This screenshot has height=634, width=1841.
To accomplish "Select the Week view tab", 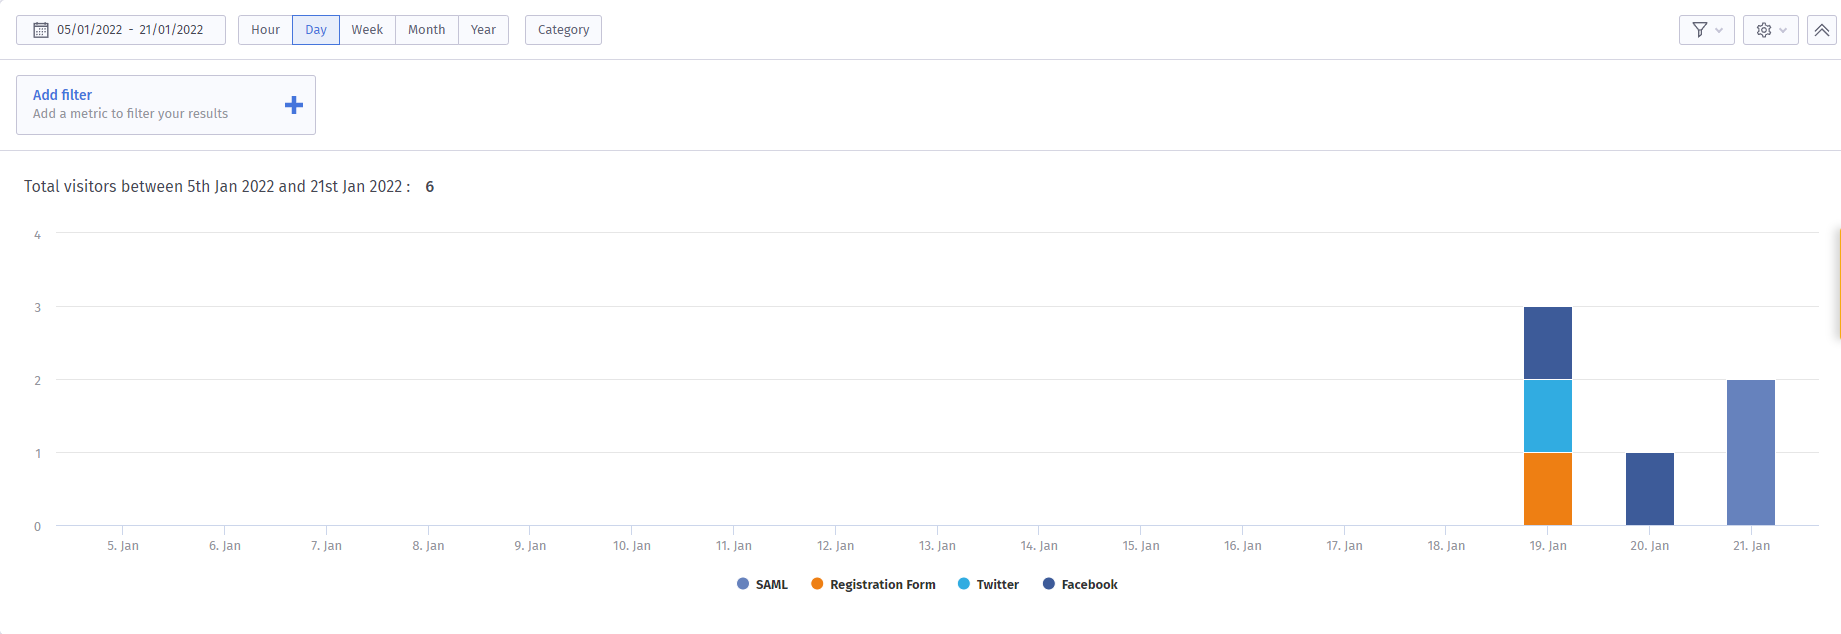I will [367, 30].
